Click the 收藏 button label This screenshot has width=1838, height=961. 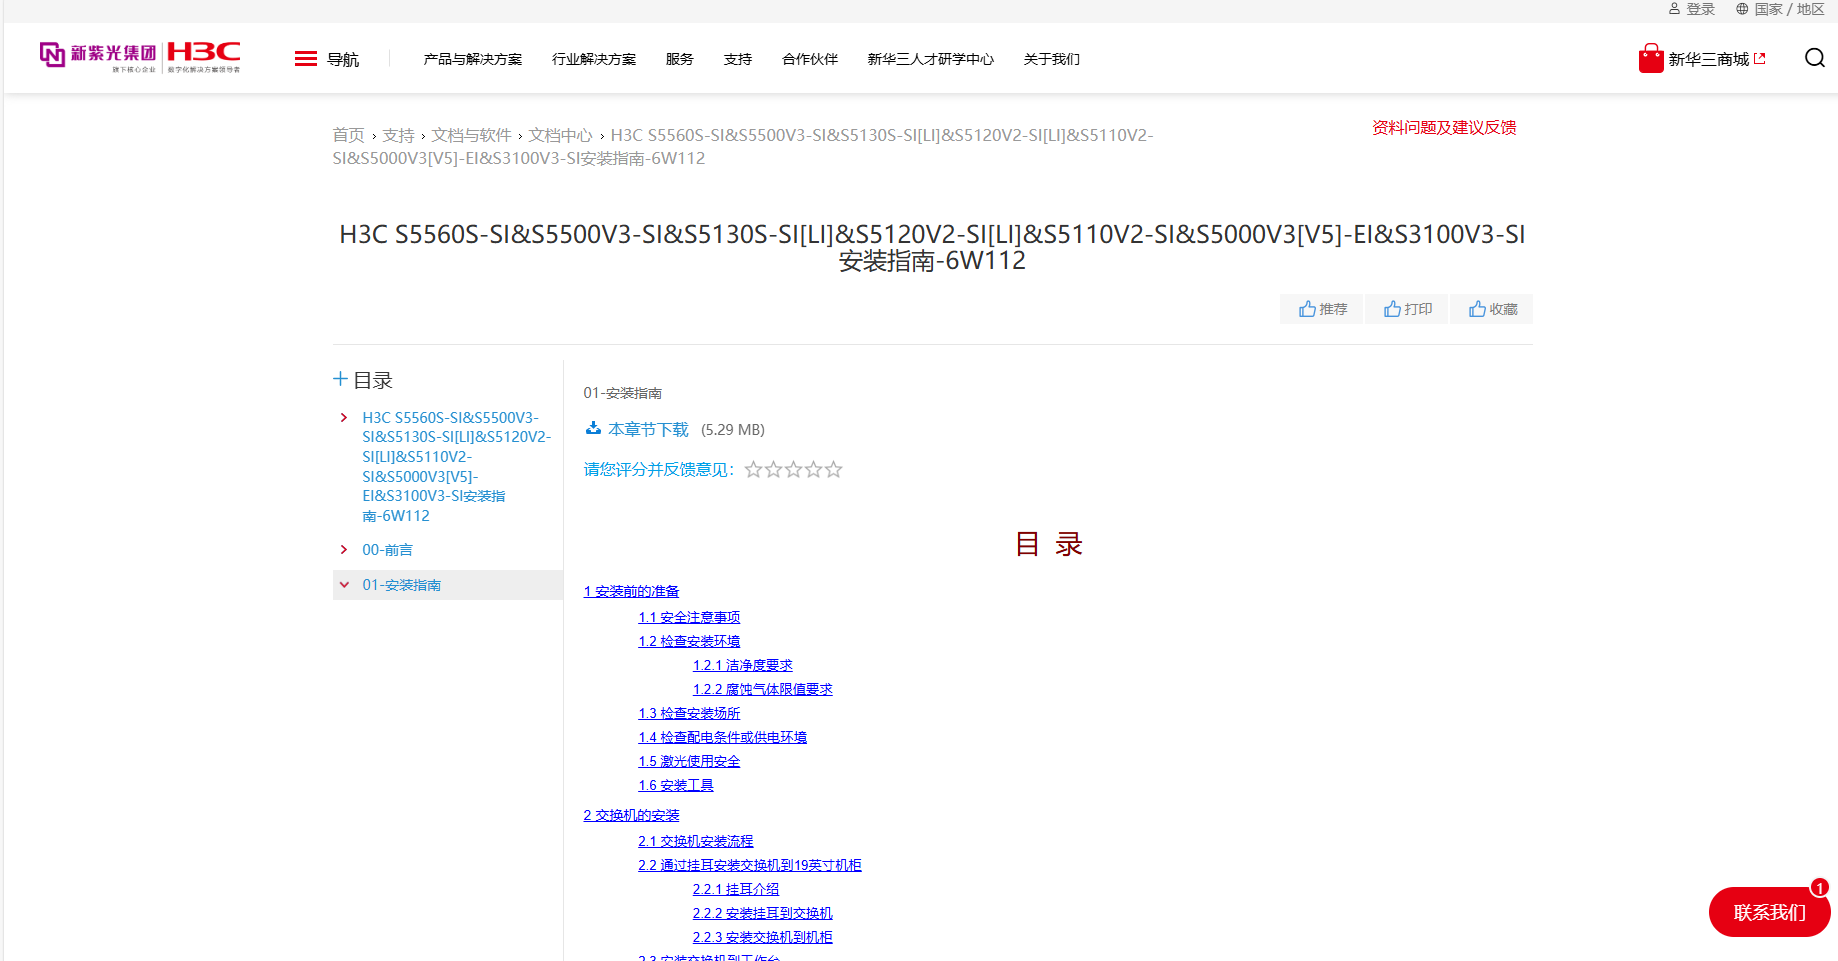[1503, 309]
